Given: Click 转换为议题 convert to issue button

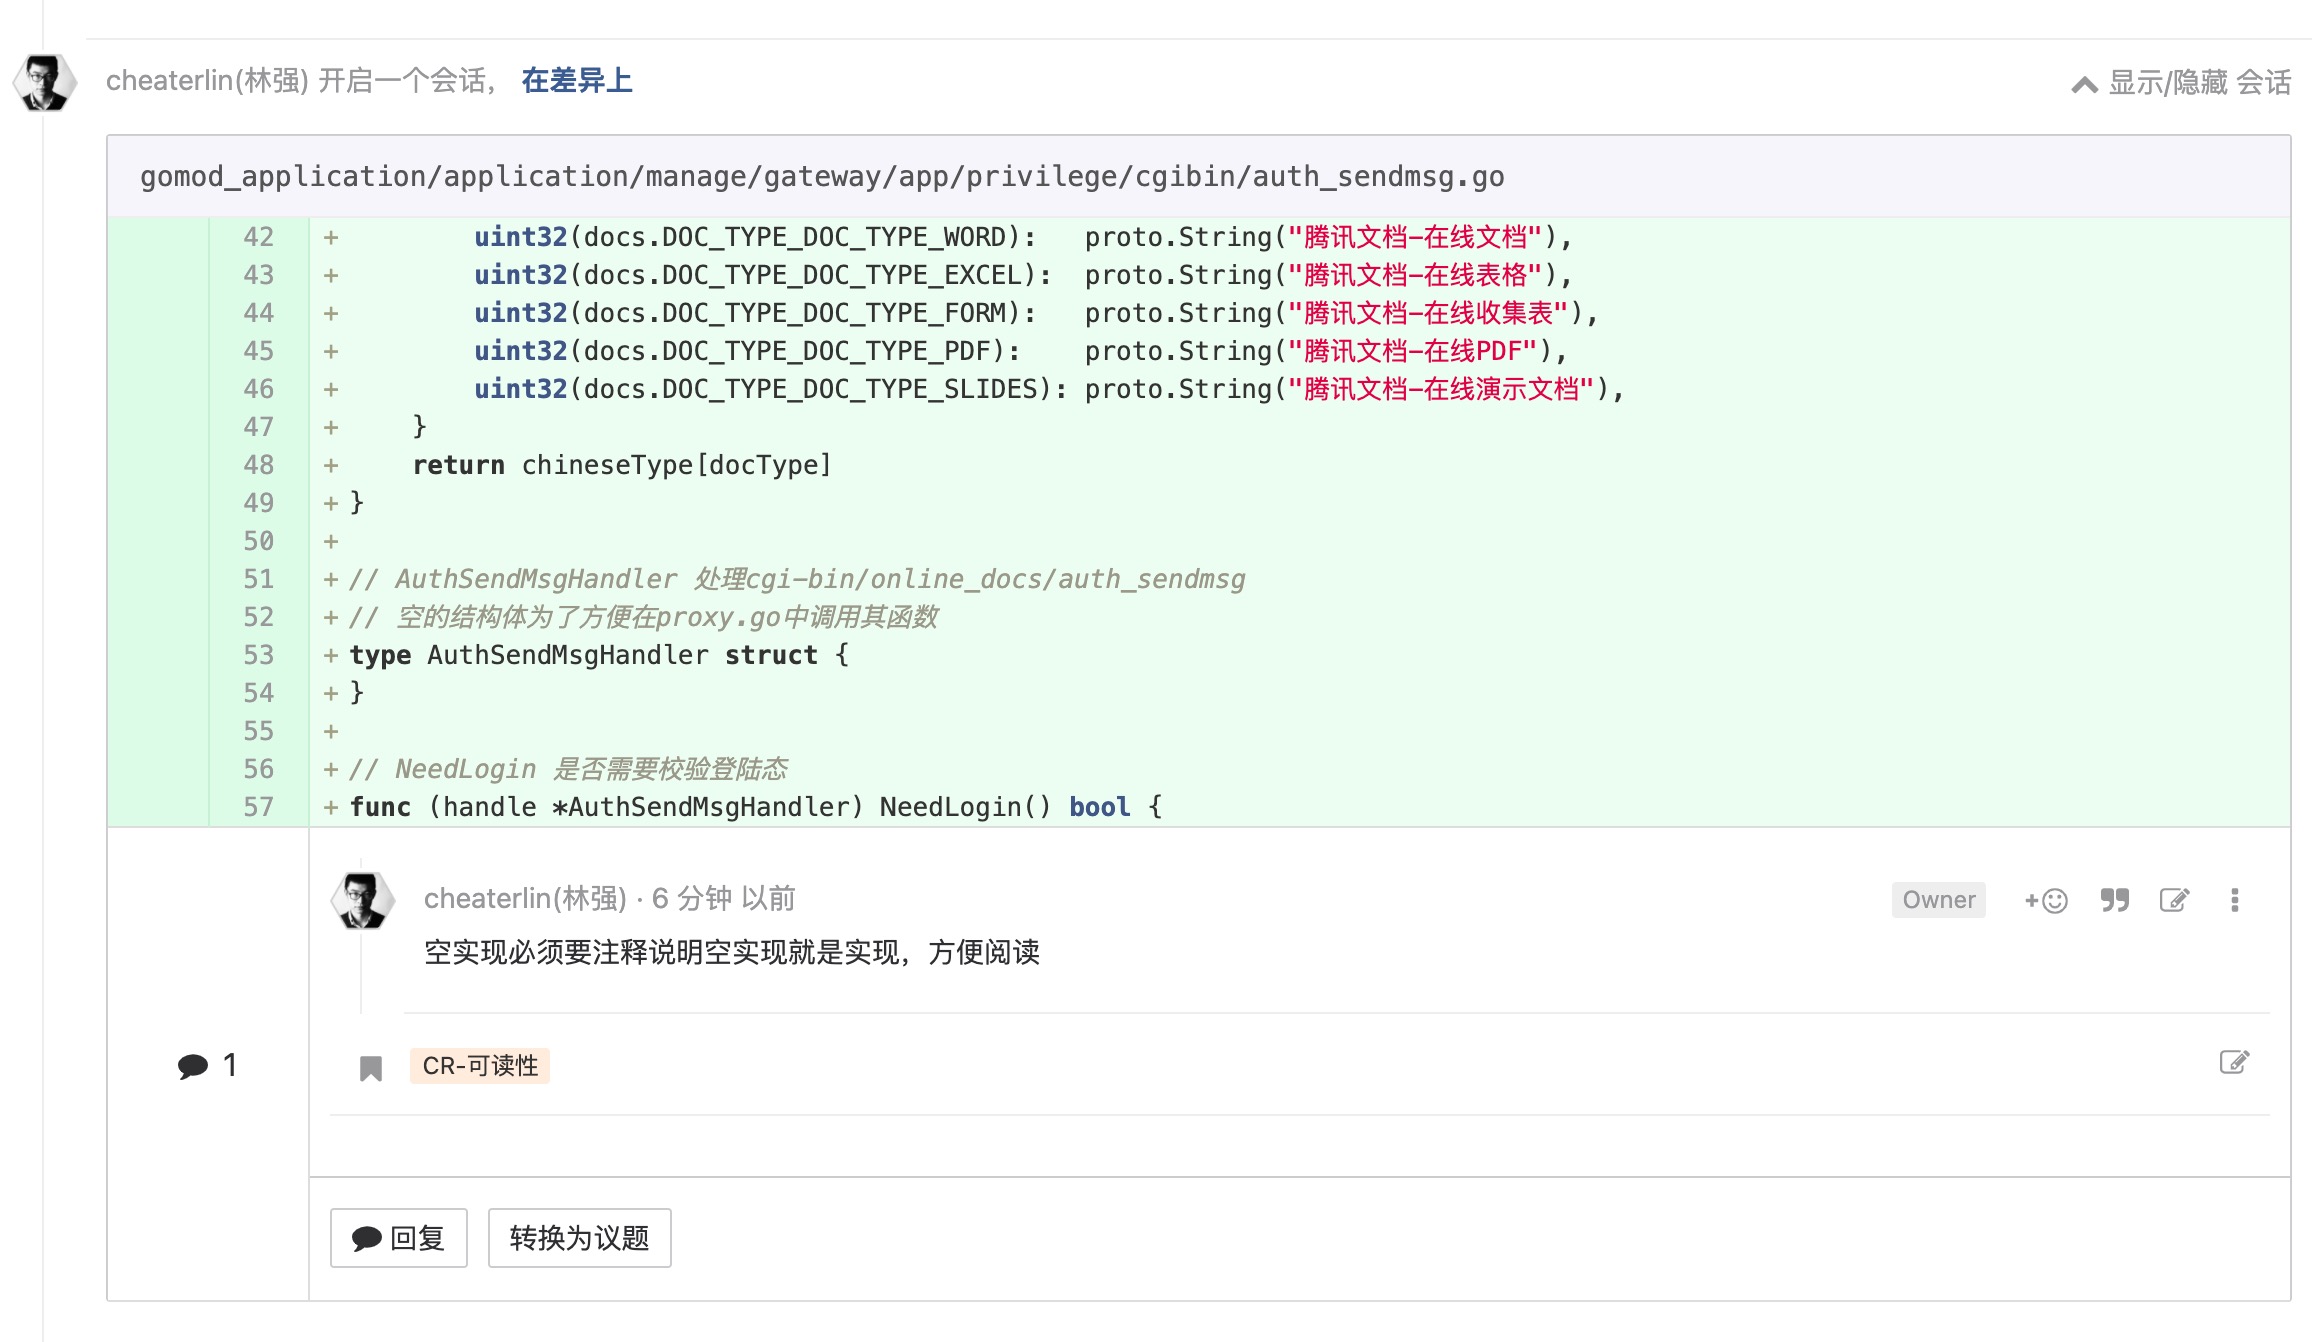Looking at the screenshot, I should pos(579,1238).
